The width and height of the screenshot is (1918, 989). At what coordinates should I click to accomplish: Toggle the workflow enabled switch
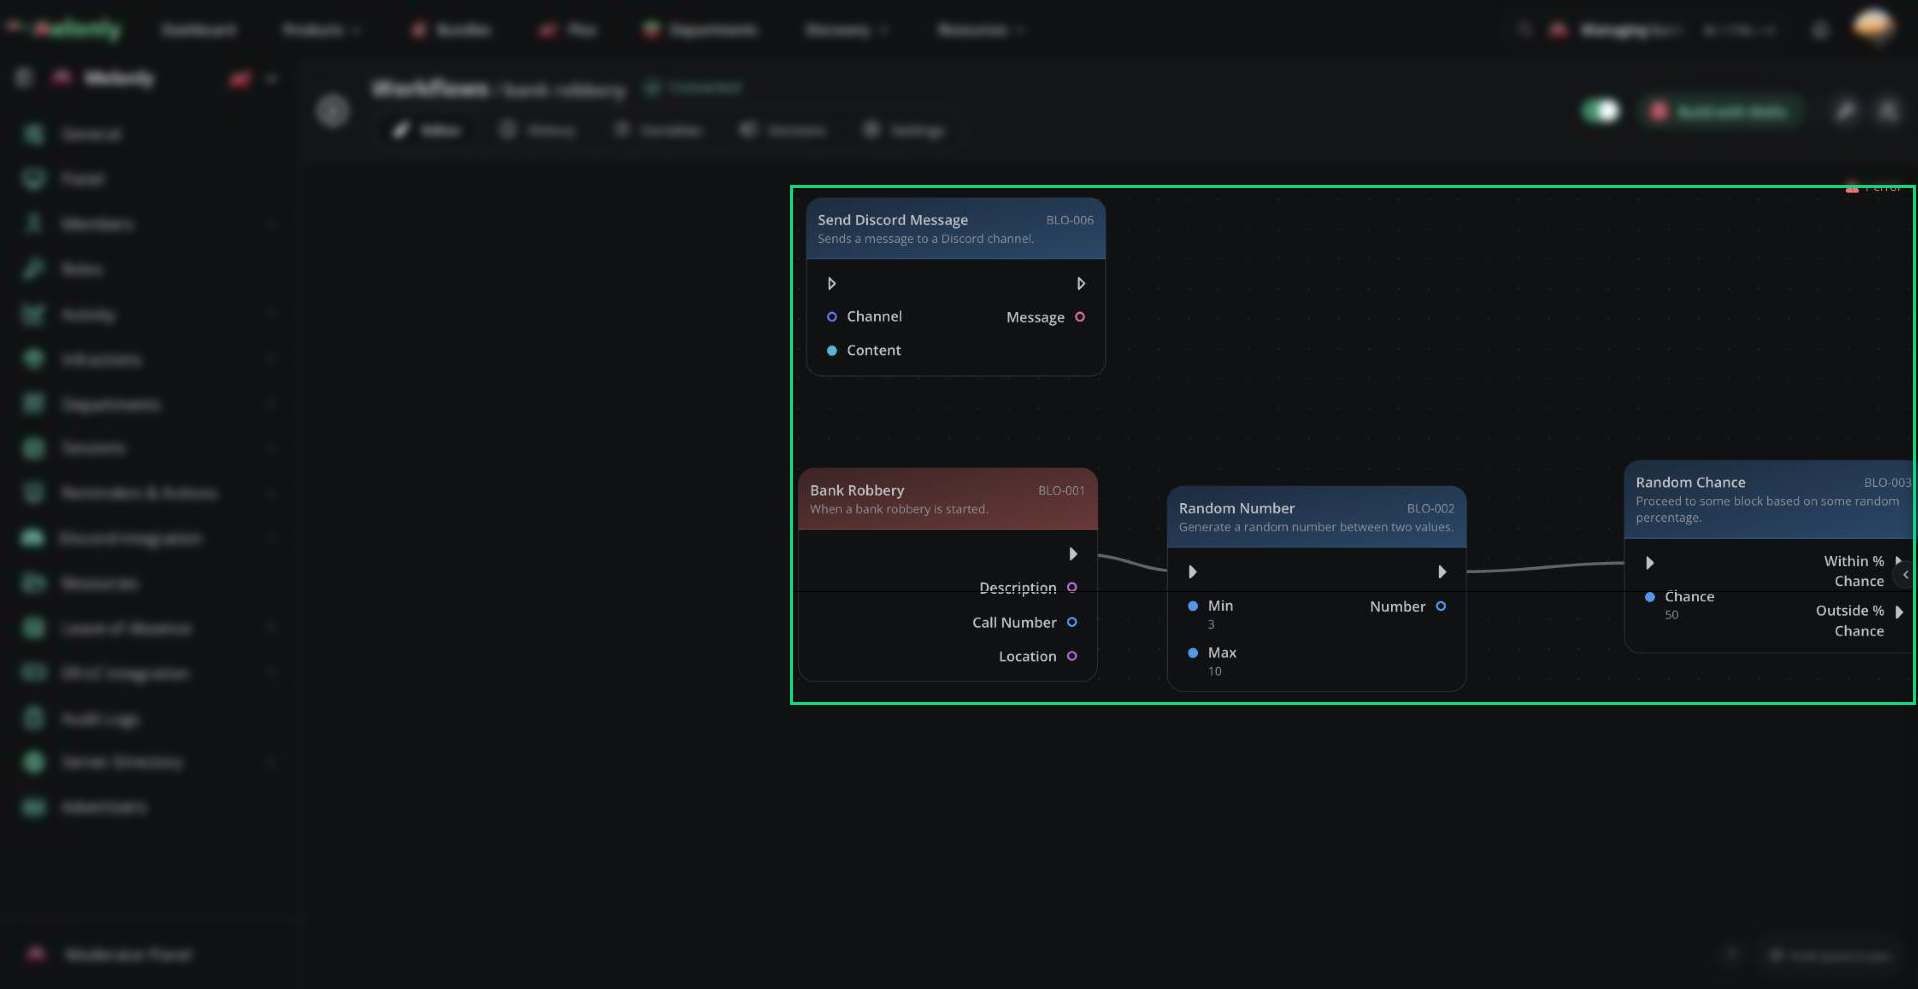coord(1601,111)
